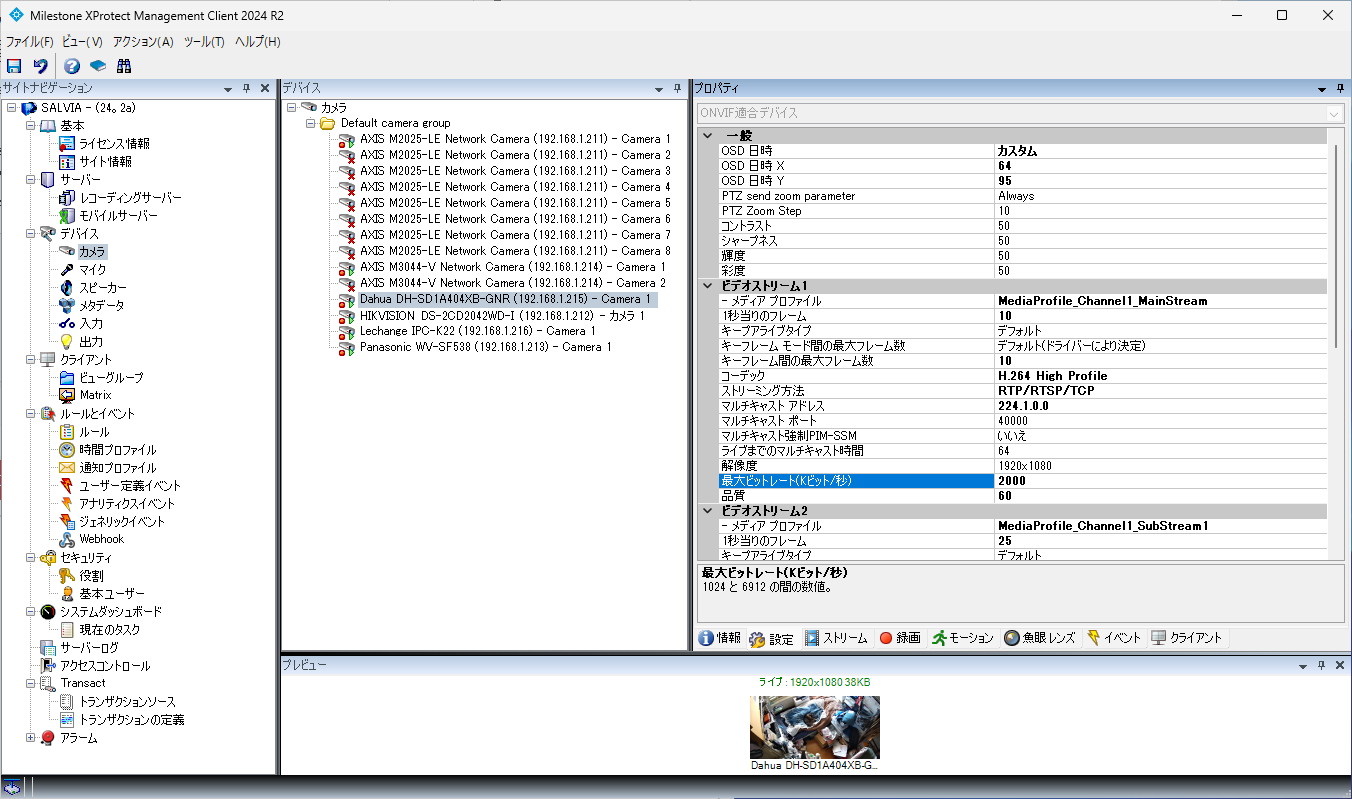Collapse the SALVIA root node
This screenshot has height=799, width=1352.
tap(11, 108)
